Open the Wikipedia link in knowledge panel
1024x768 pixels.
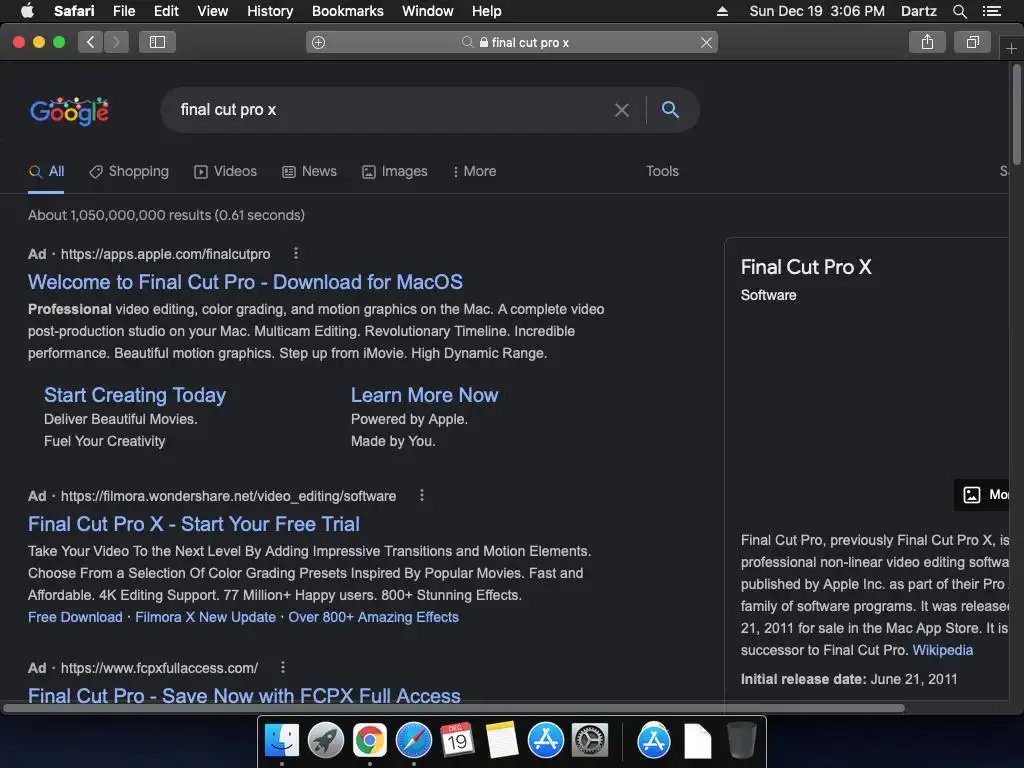pos(942,650)
